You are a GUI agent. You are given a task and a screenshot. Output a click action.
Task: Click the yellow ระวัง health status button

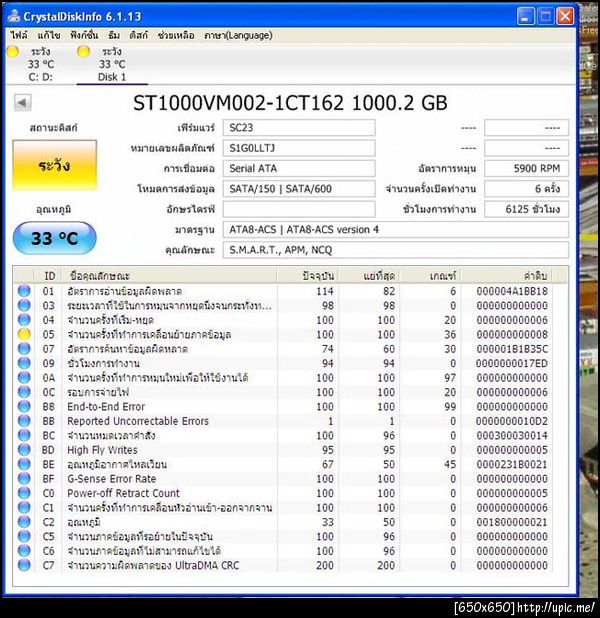(54, 165)
